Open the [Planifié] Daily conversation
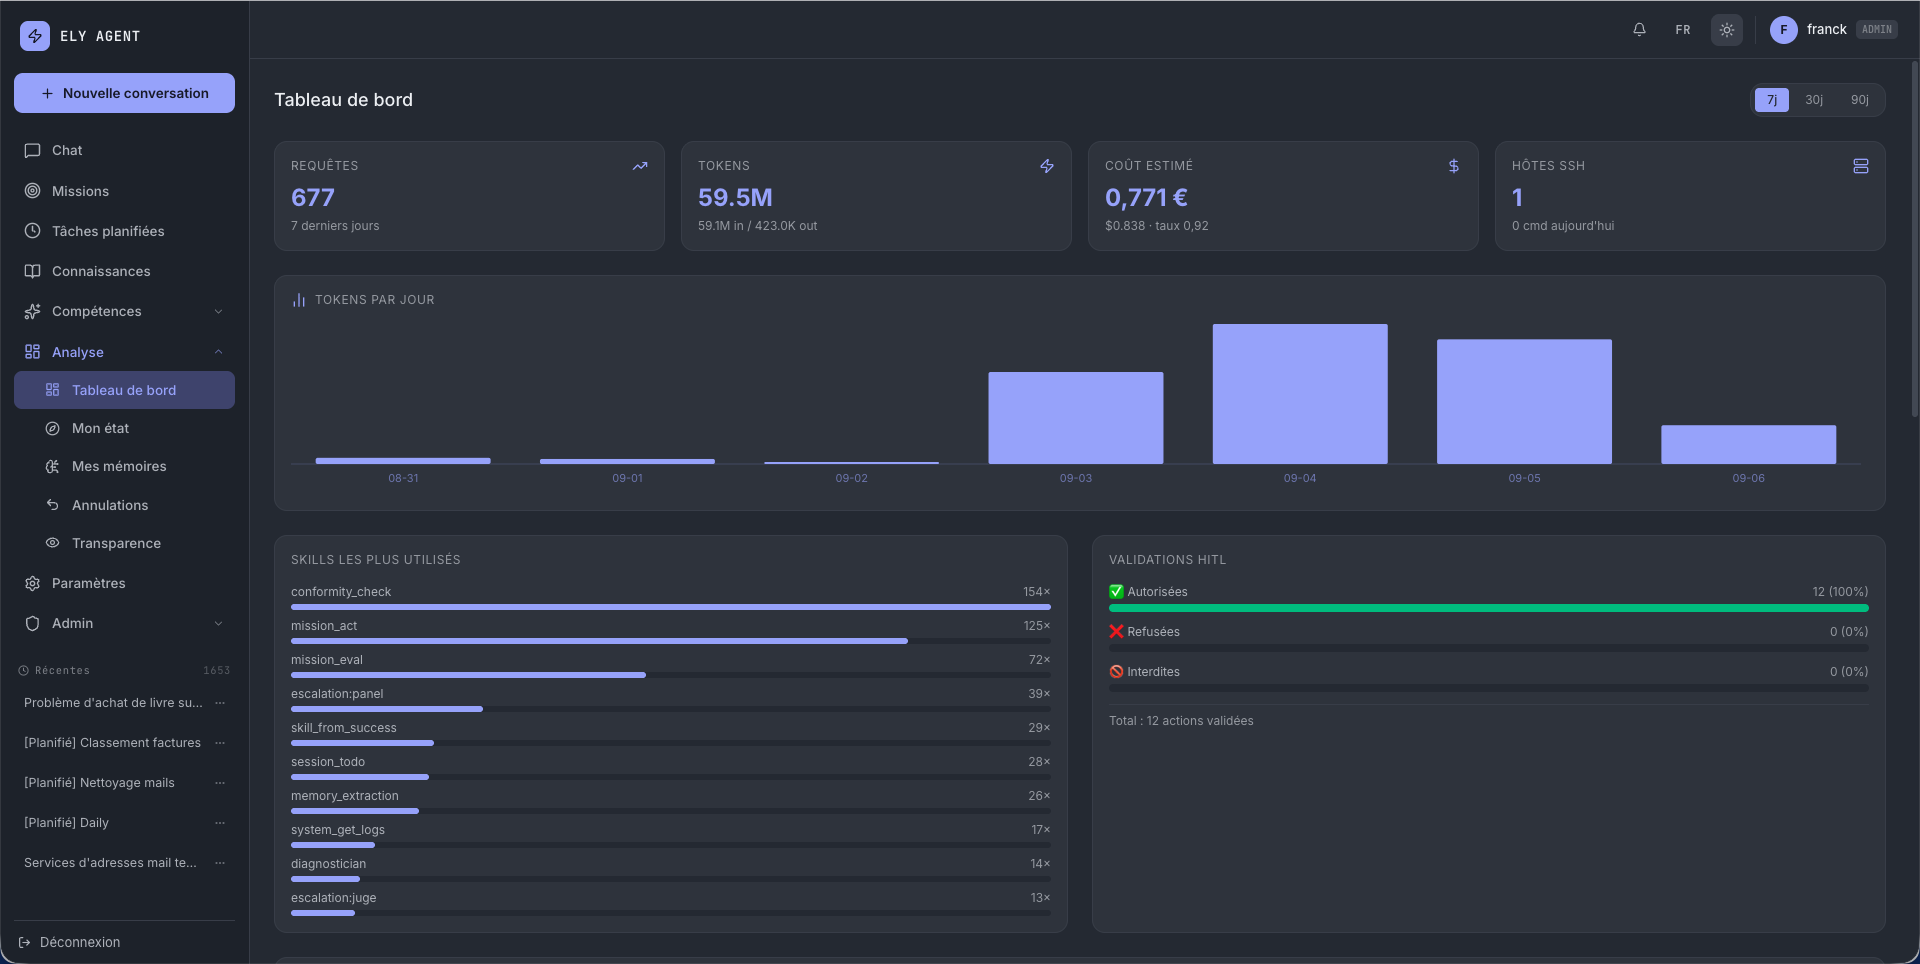The width and height of the screenshot is (1920, 964). pyautogui.click(x=66, y=823)
